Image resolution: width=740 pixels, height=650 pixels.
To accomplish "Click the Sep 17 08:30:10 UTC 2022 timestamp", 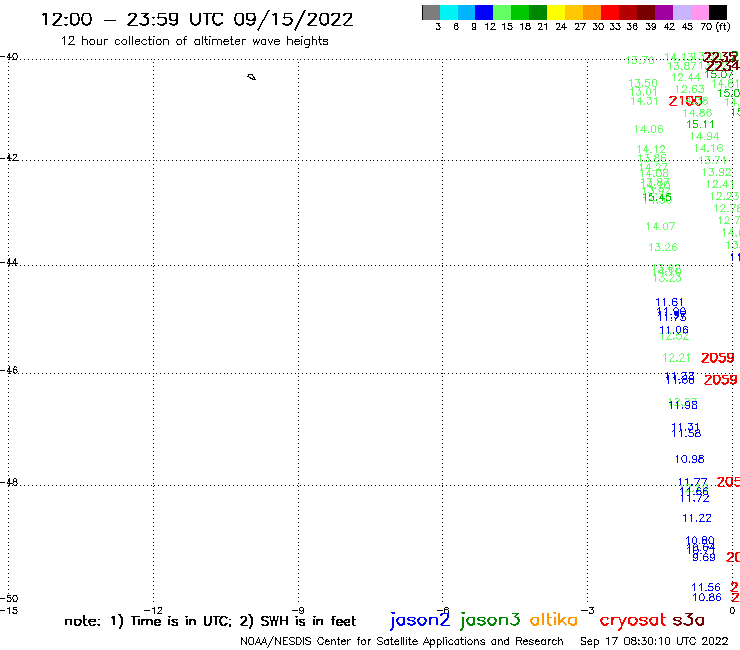I will point(654,642).
